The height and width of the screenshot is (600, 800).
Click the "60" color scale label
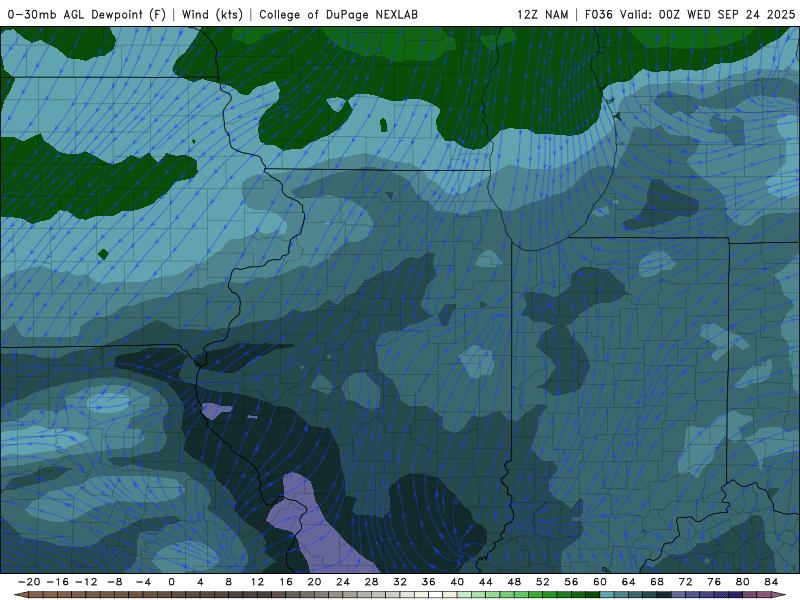pos(600,582)
